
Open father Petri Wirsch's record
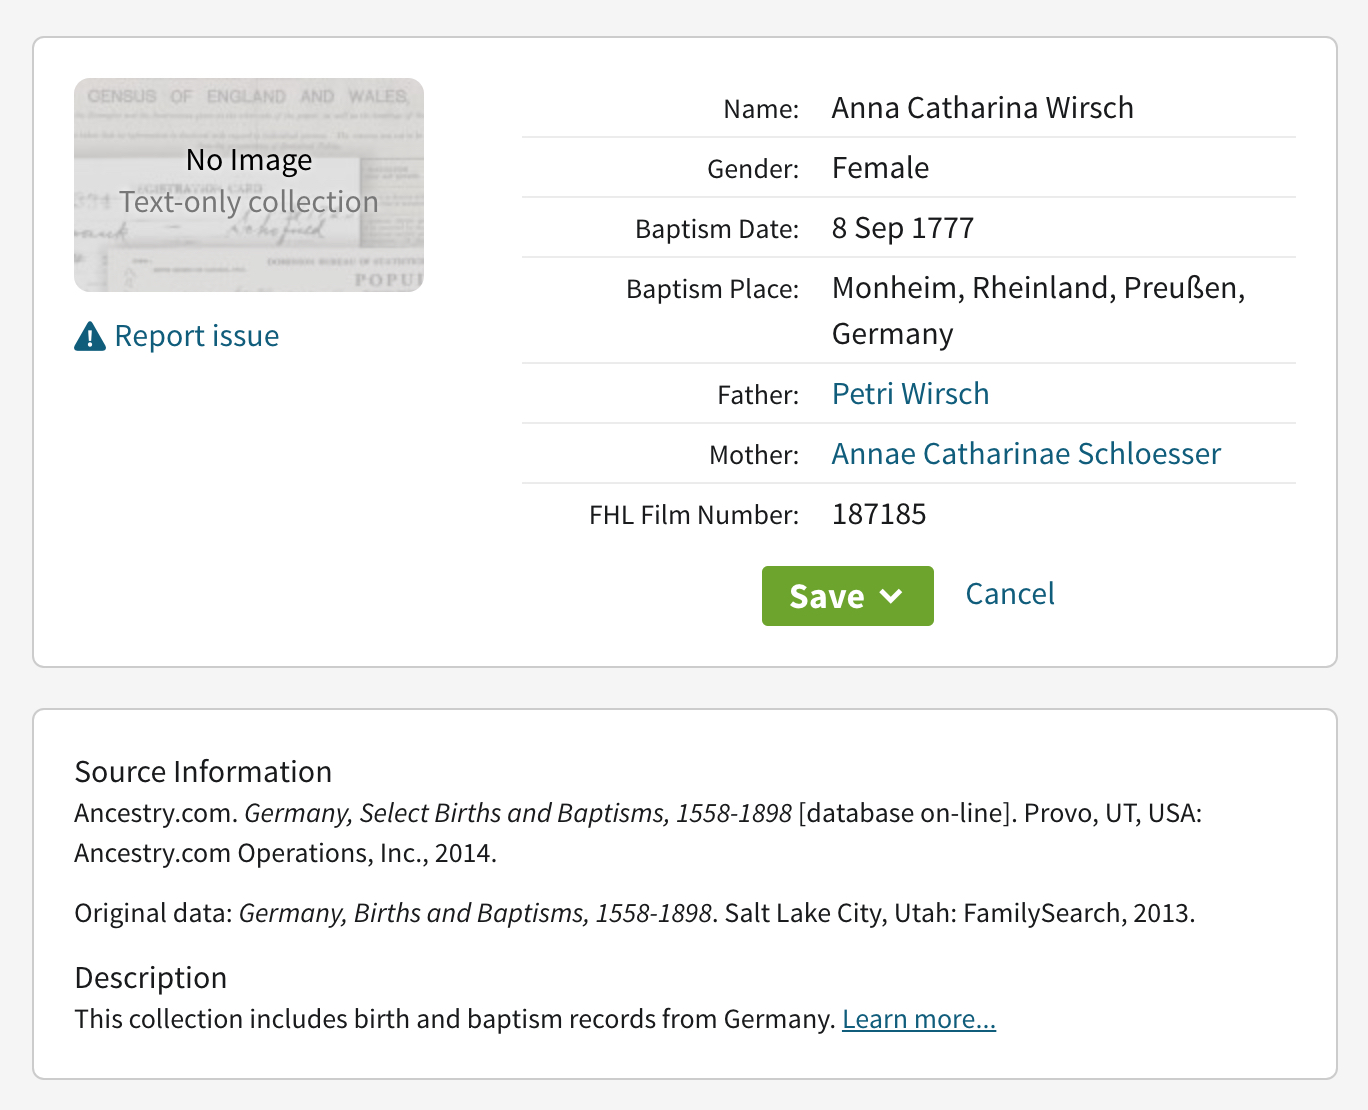[910, 394]
